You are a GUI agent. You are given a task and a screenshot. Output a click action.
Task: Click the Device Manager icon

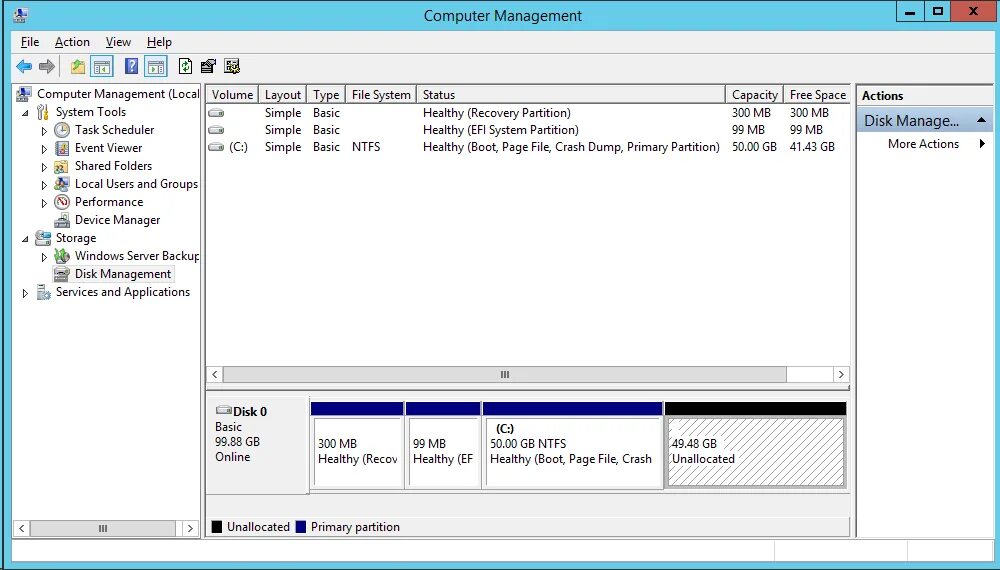click(62, 220)
